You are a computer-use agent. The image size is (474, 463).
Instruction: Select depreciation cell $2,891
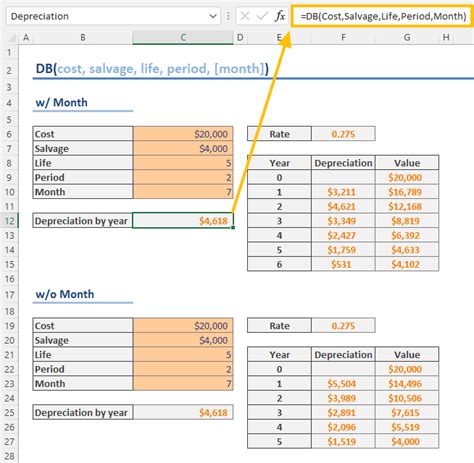[343, 413]
